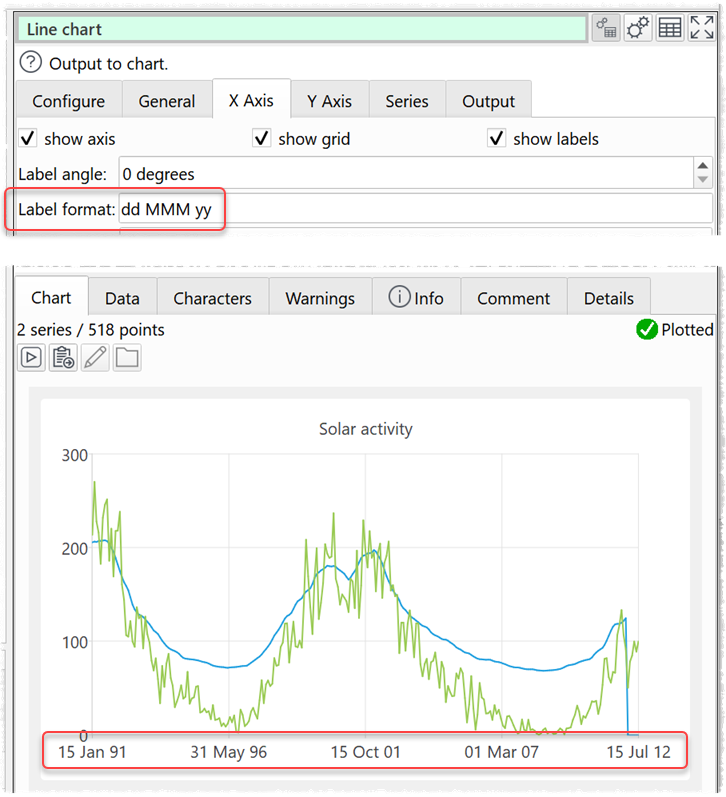This screenshot has width=726, height=797.
Task: Click the 200 y-axis label
Action: pos(75,549)
